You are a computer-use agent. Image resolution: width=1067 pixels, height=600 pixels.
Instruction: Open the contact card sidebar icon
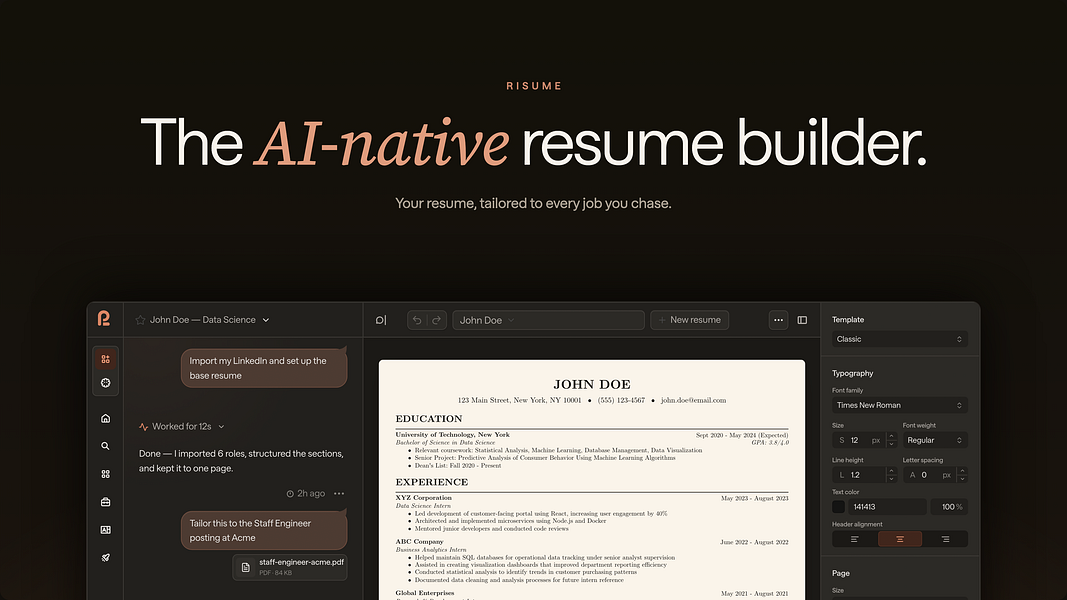[105, 530]
